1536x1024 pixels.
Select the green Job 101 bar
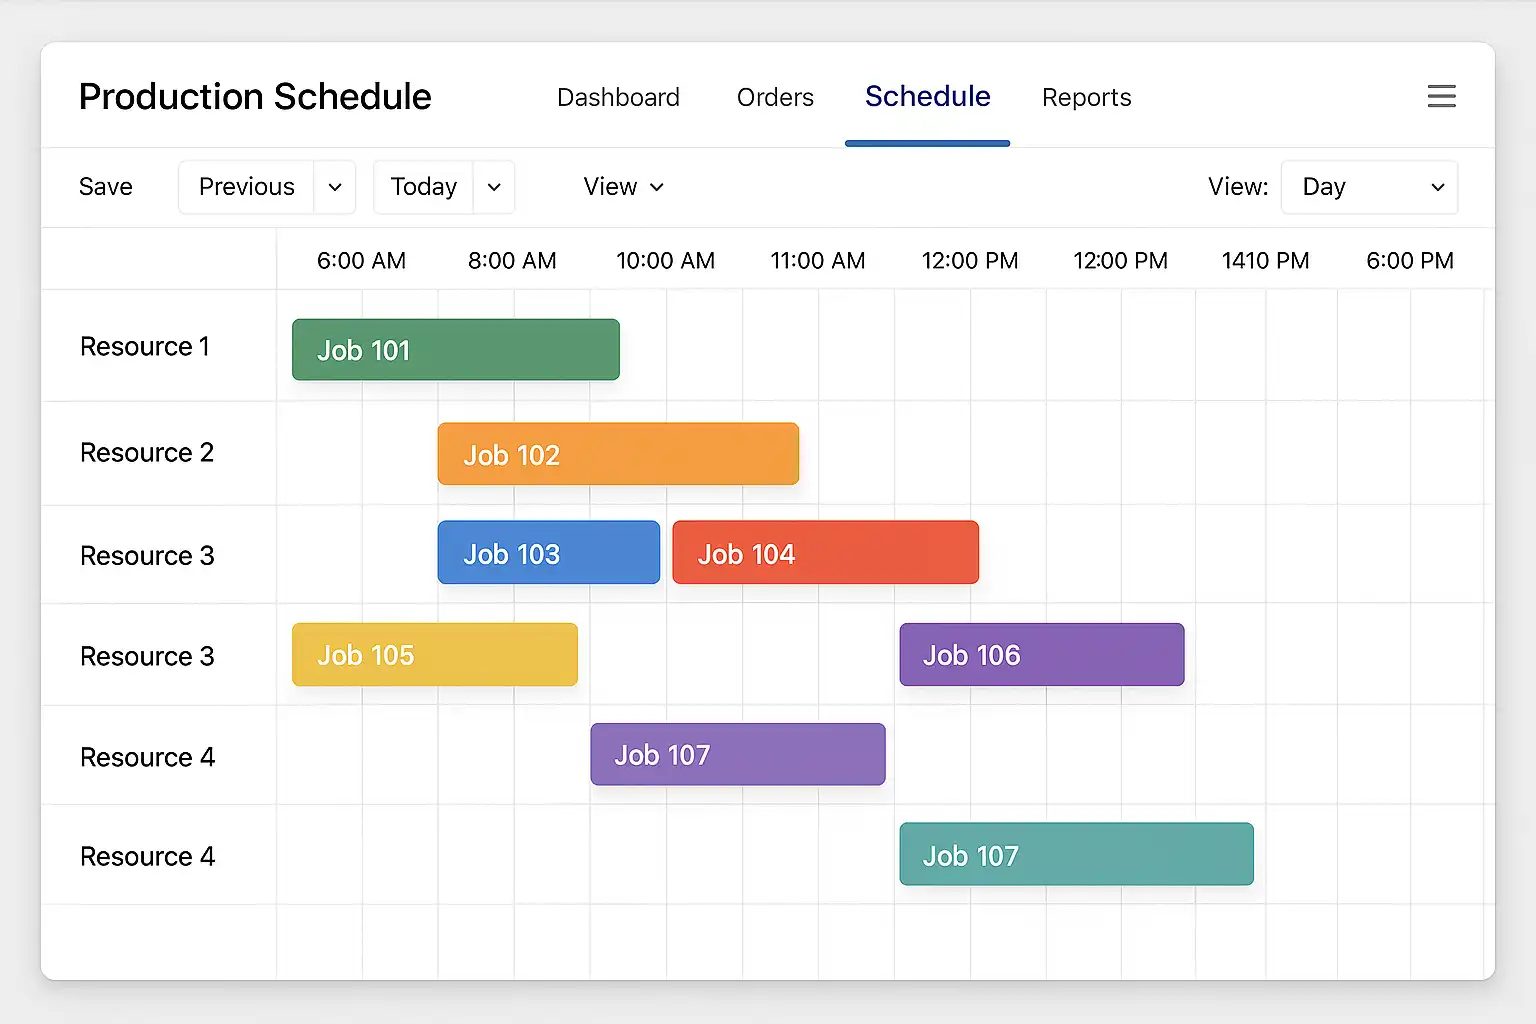click(455, 350)
